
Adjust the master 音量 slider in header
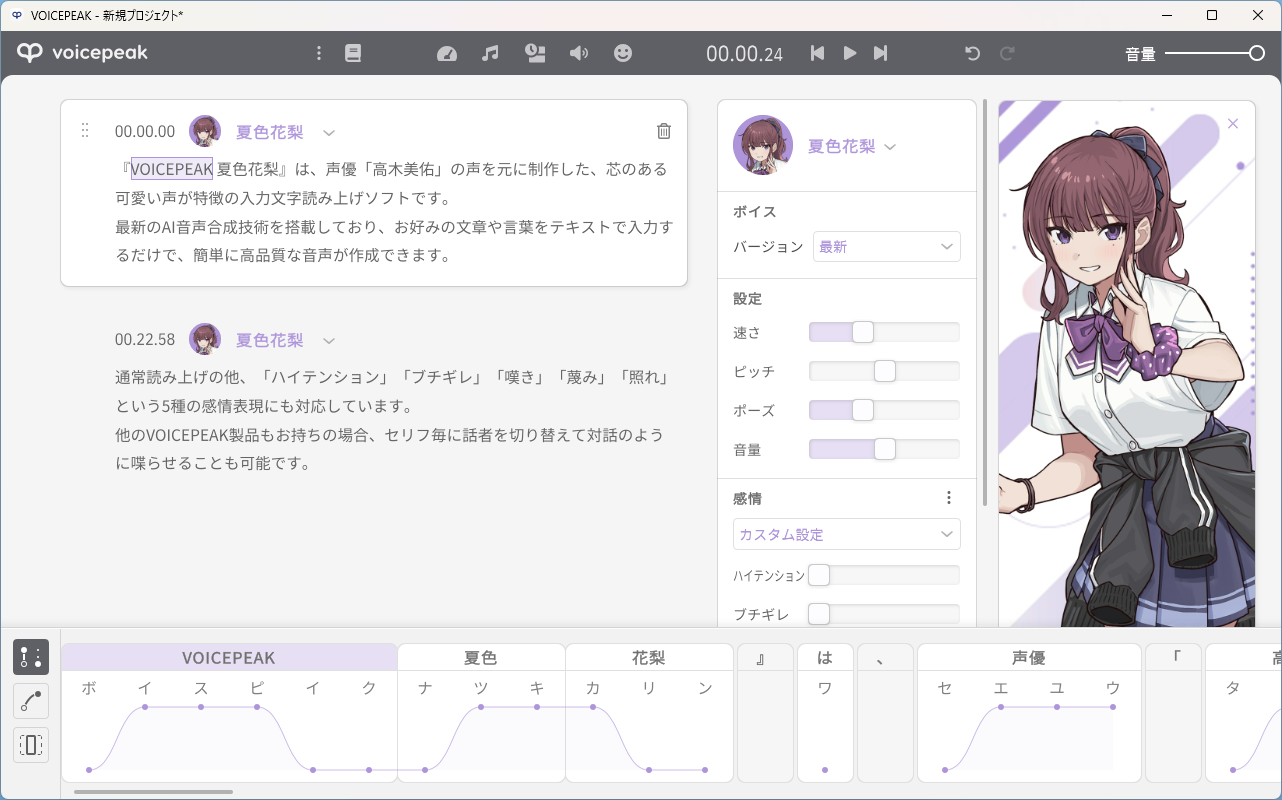[1215, 53]
